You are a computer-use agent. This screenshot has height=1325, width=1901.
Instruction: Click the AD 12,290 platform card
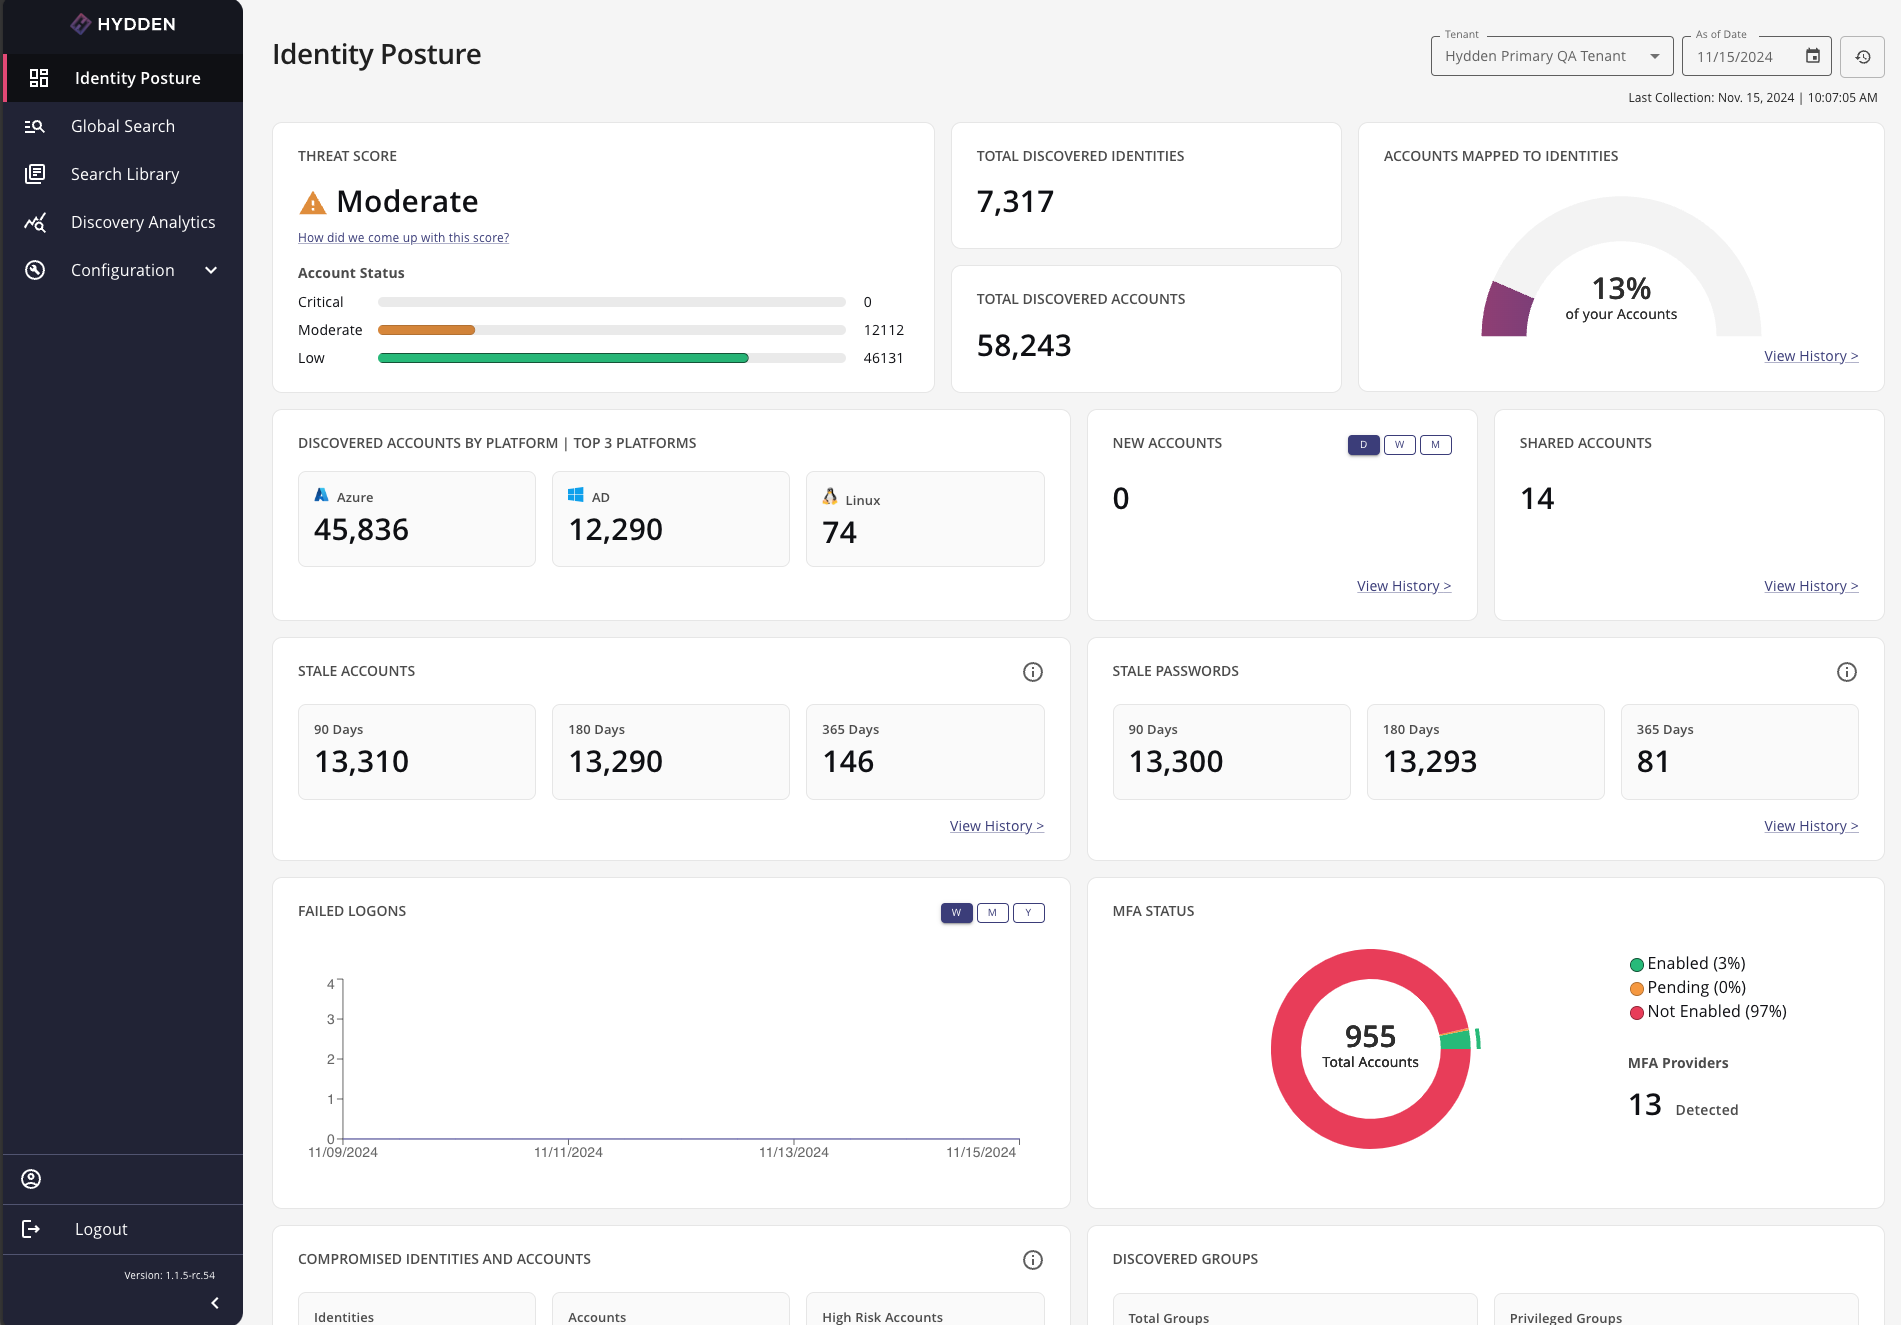coord(671,519)
